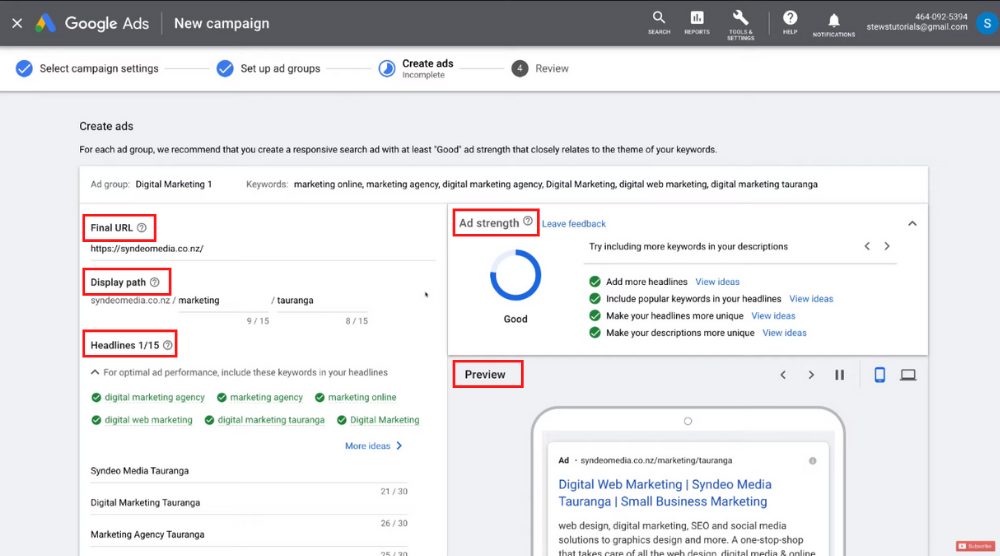
Task: Click the account email stewstutorials@gmail.com
Action: point(916,27)
